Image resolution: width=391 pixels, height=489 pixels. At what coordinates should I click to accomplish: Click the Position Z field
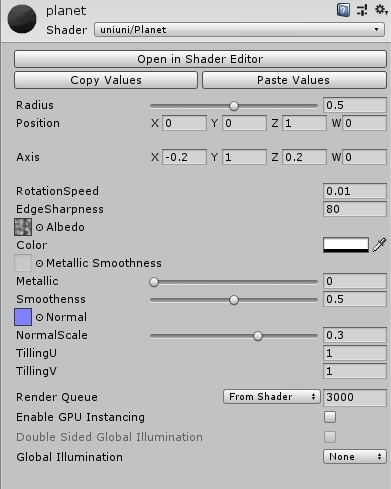(304, 123)
